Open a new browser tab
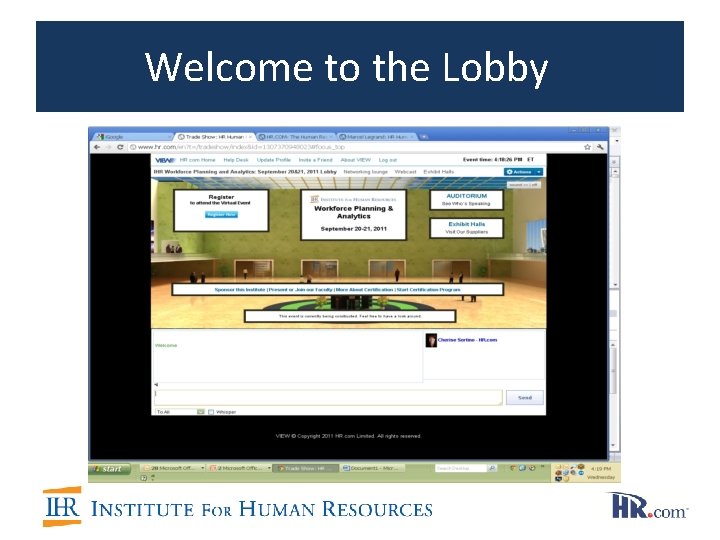720x540 pixels. coord(423,137)
